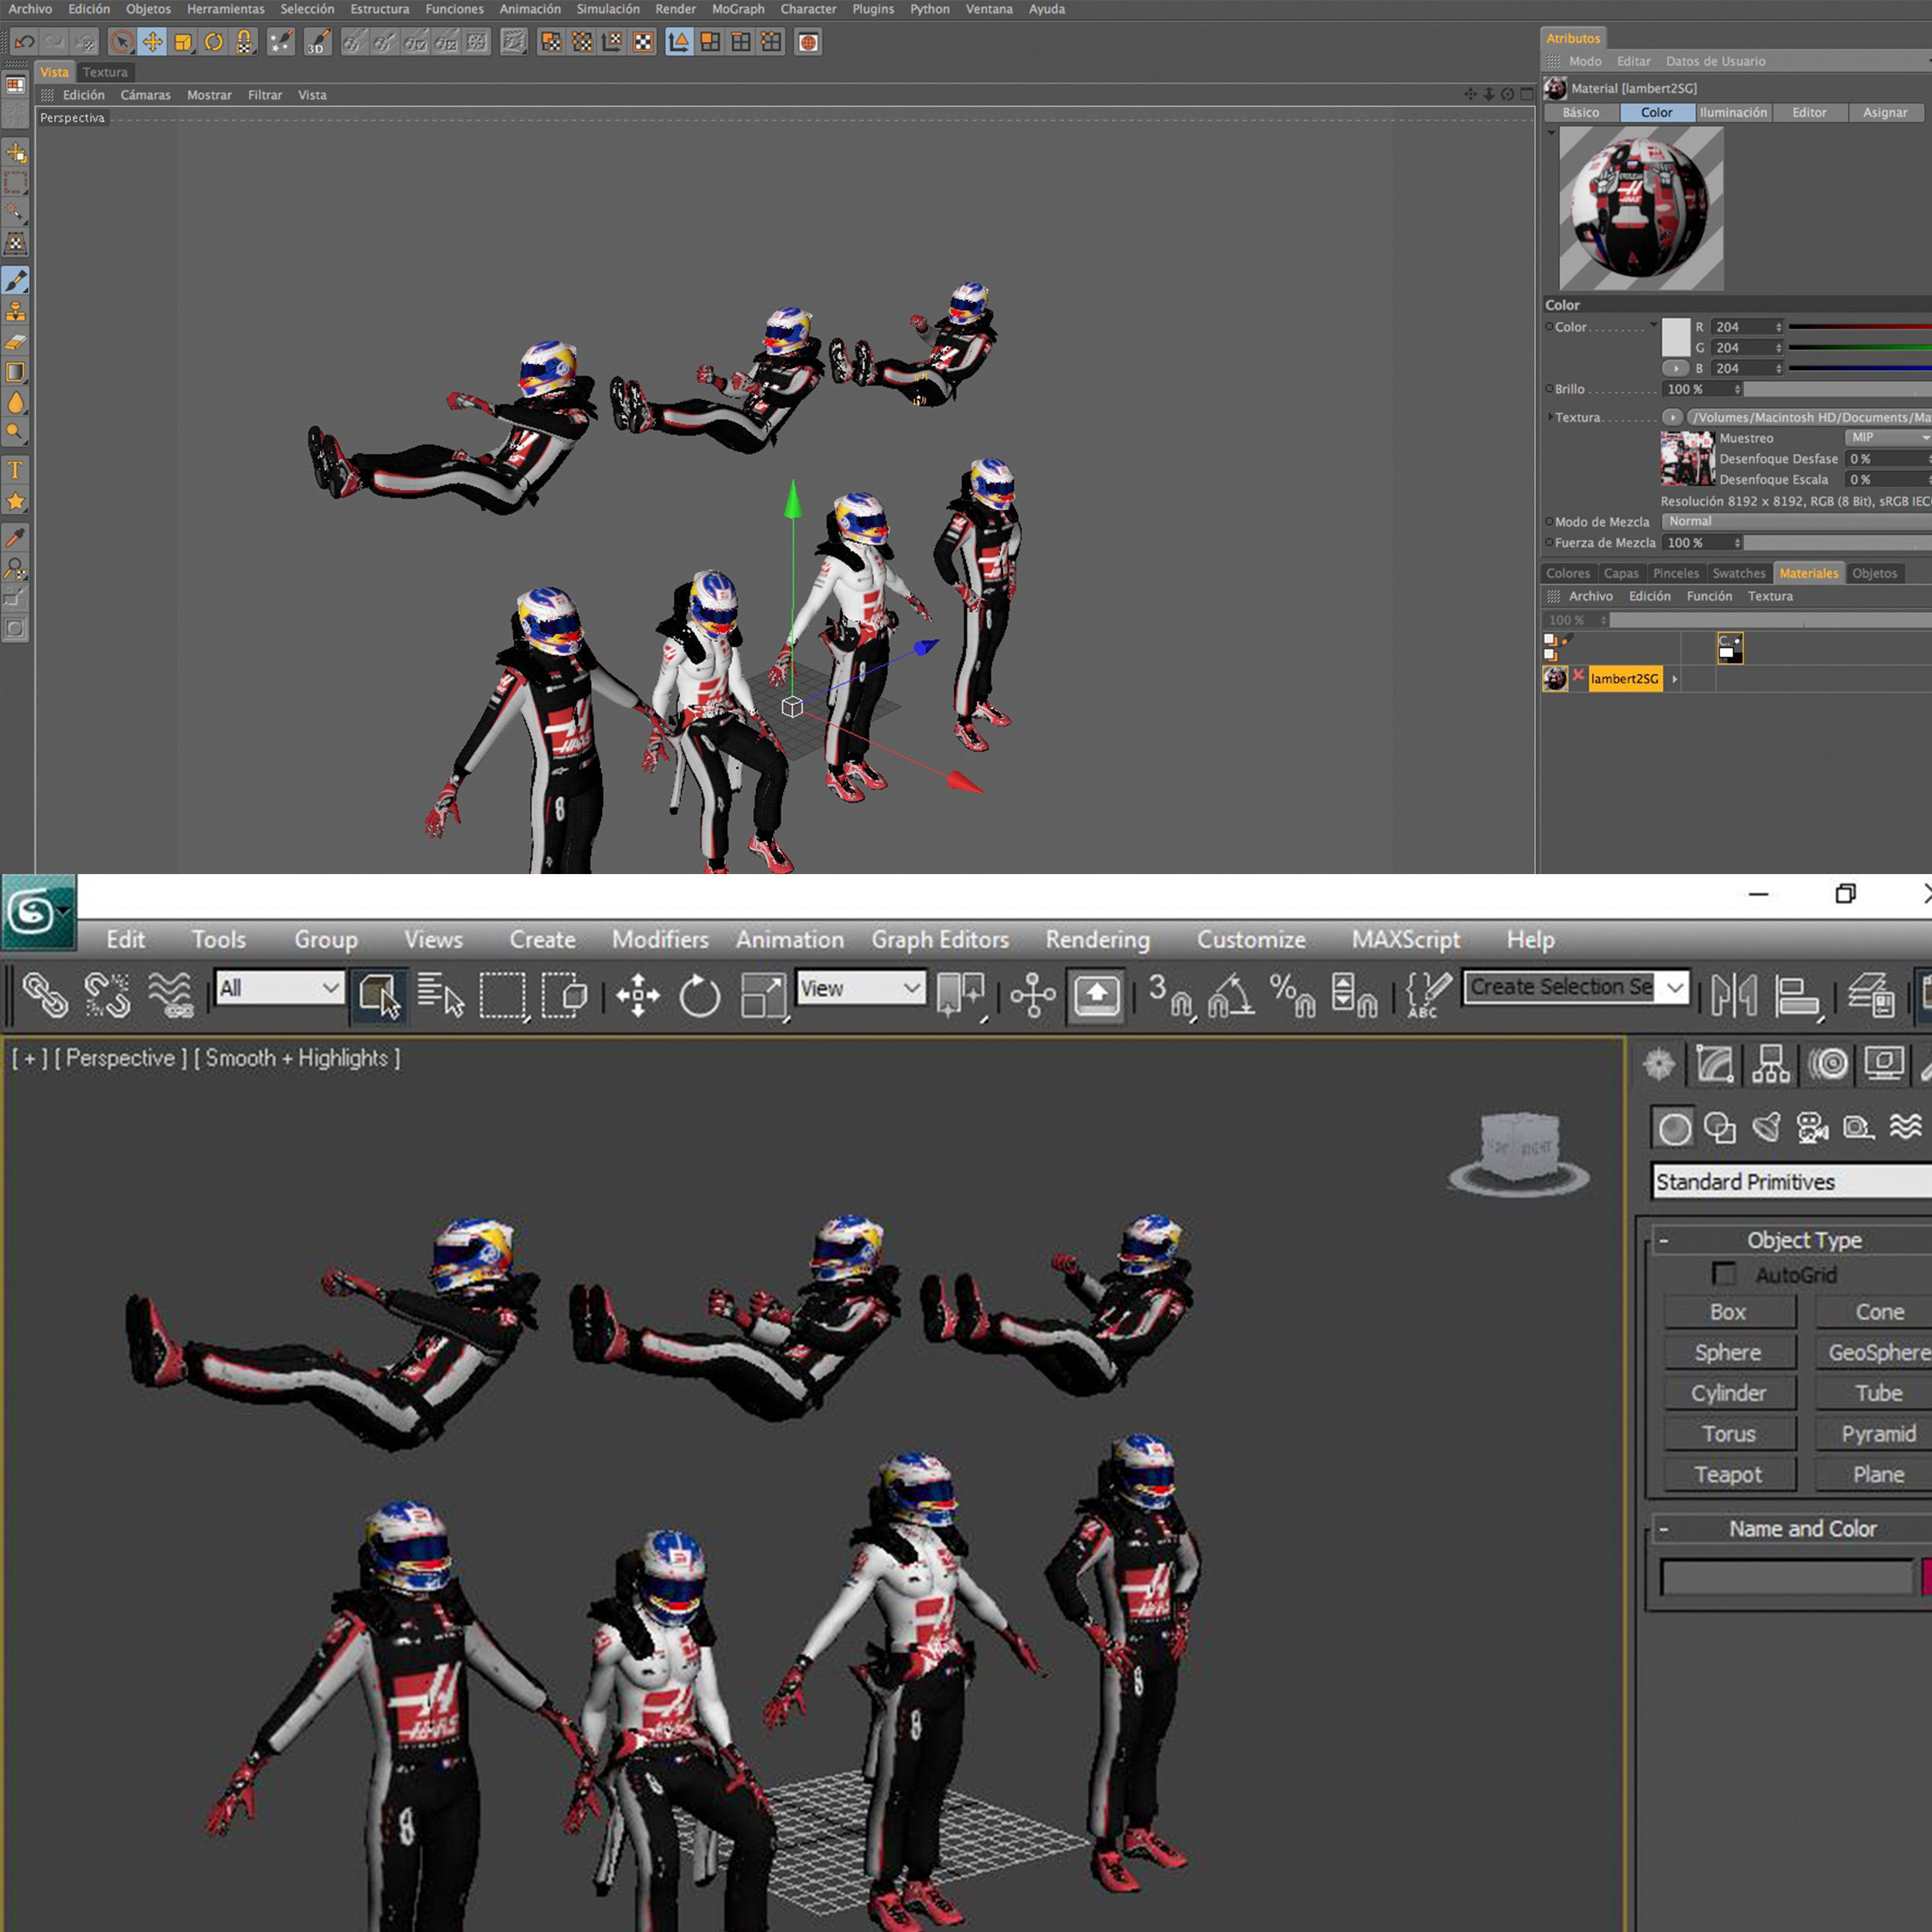Image resolution: width=1932 pixels, height=1932 pixels.
Task: Open the Modo de Mezcla Normal dropdown
Action: [1796, 521]
